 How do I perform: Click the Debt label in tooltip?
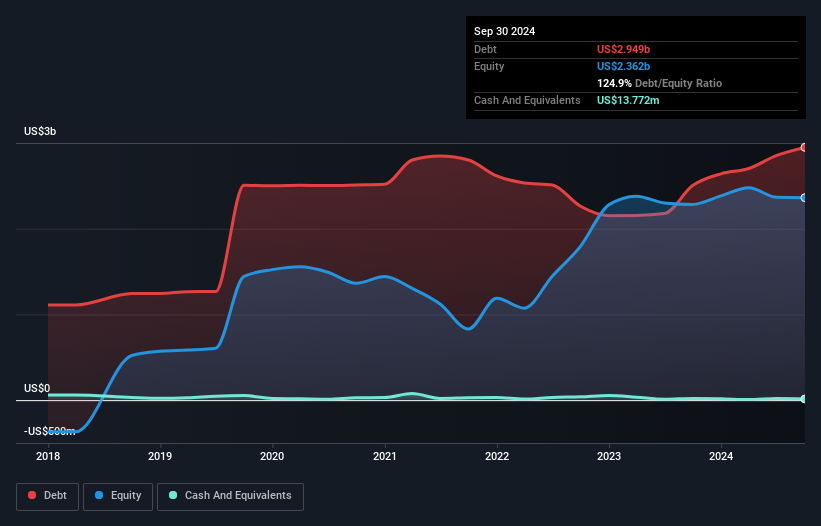point(485,49)
